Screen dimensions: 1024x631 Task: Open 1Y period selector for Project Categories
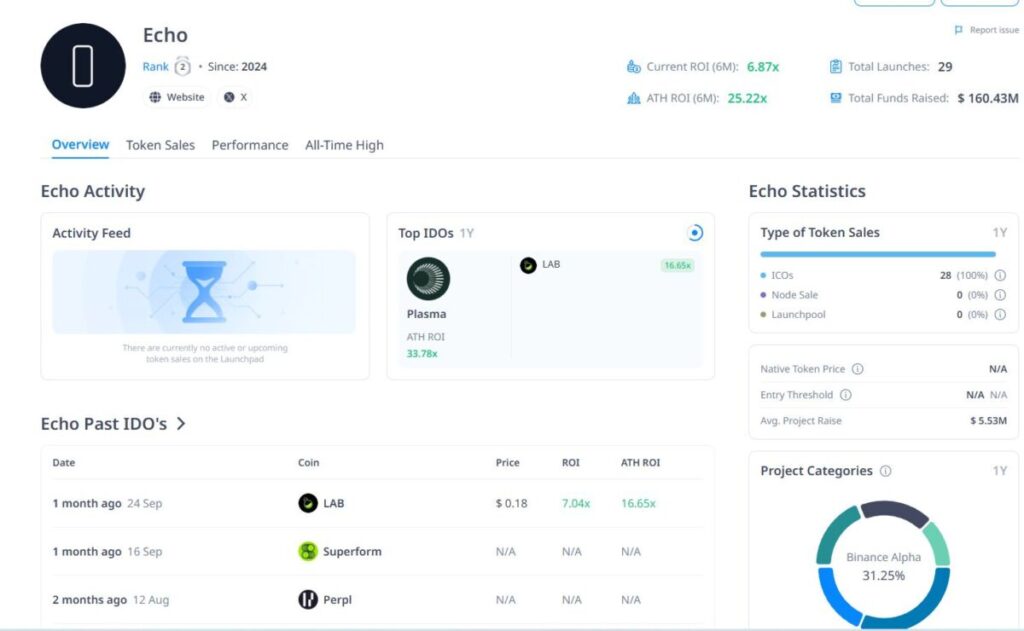[x=999, y=471]
